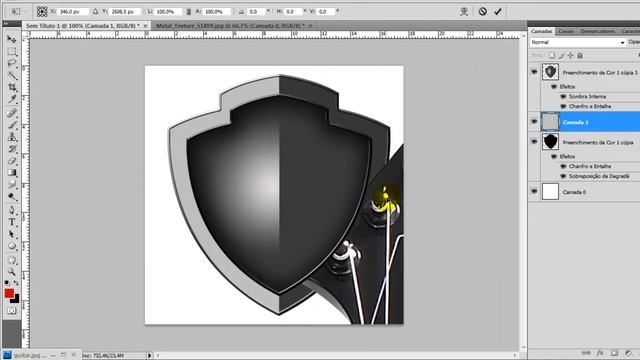The width and height of the screenshot is (640, 360).
Task: Add layer mask button
Action: tap(614, 353)
